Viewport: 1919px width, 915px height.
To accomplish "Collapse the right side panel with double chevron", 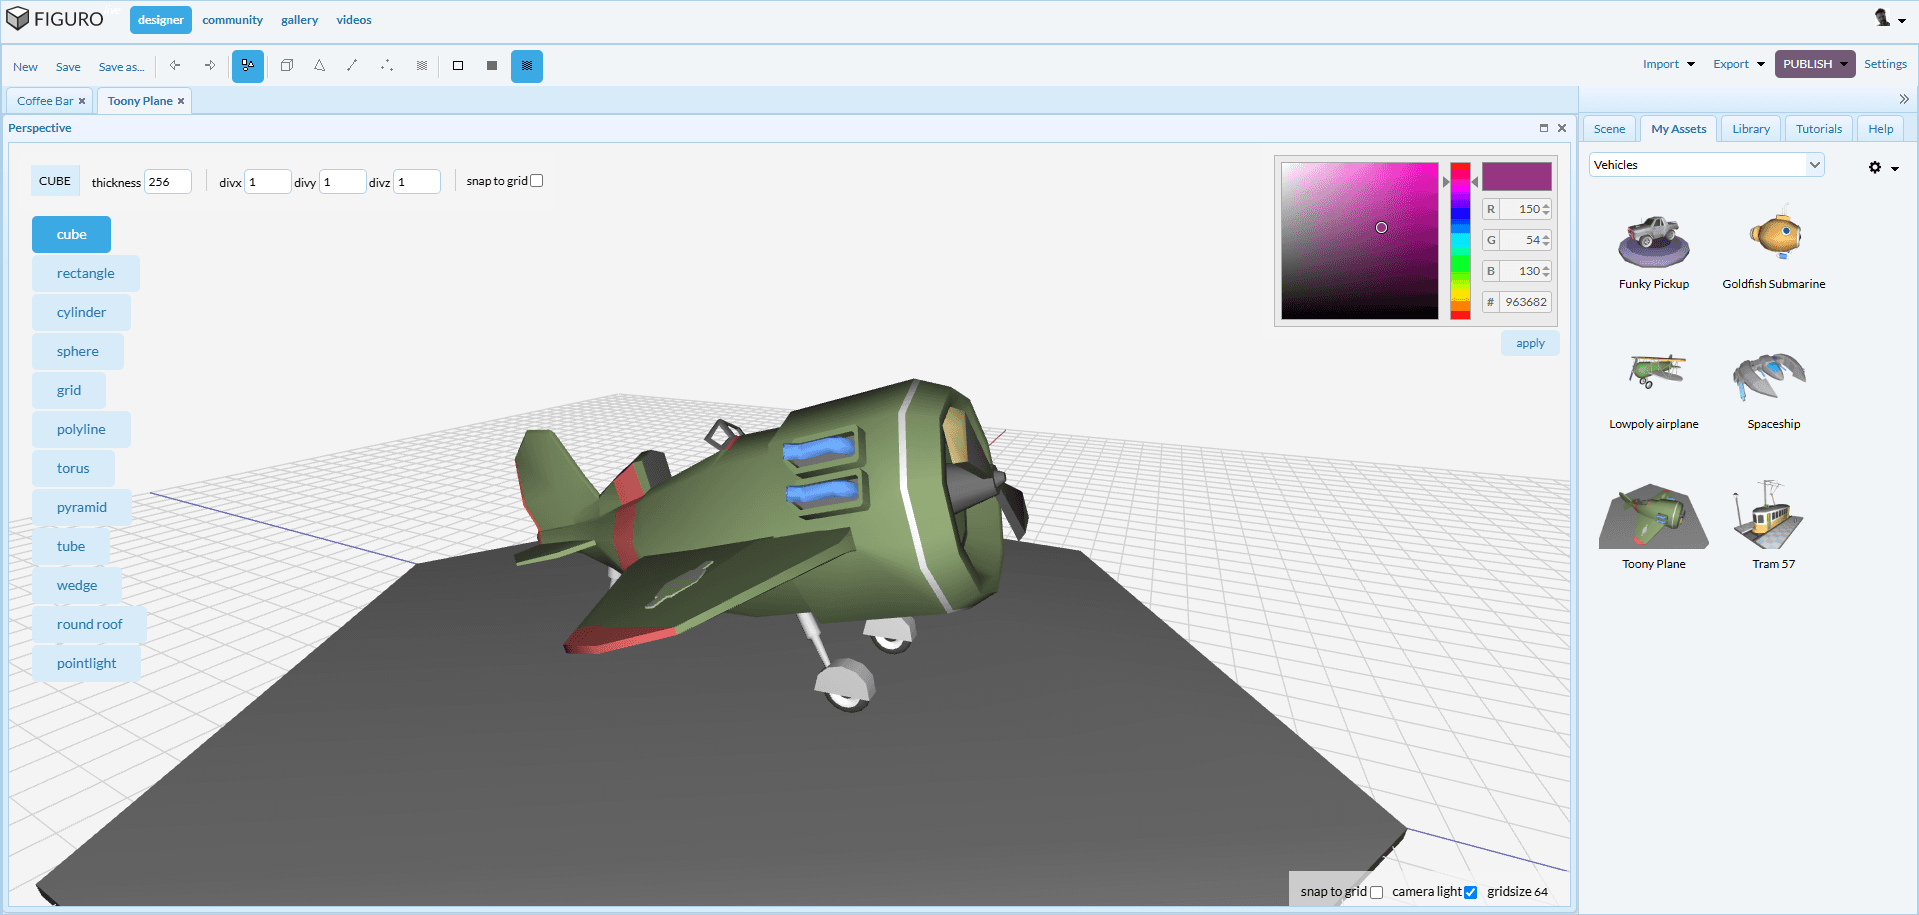I will pyautogui.click(x=1904, y=99).
